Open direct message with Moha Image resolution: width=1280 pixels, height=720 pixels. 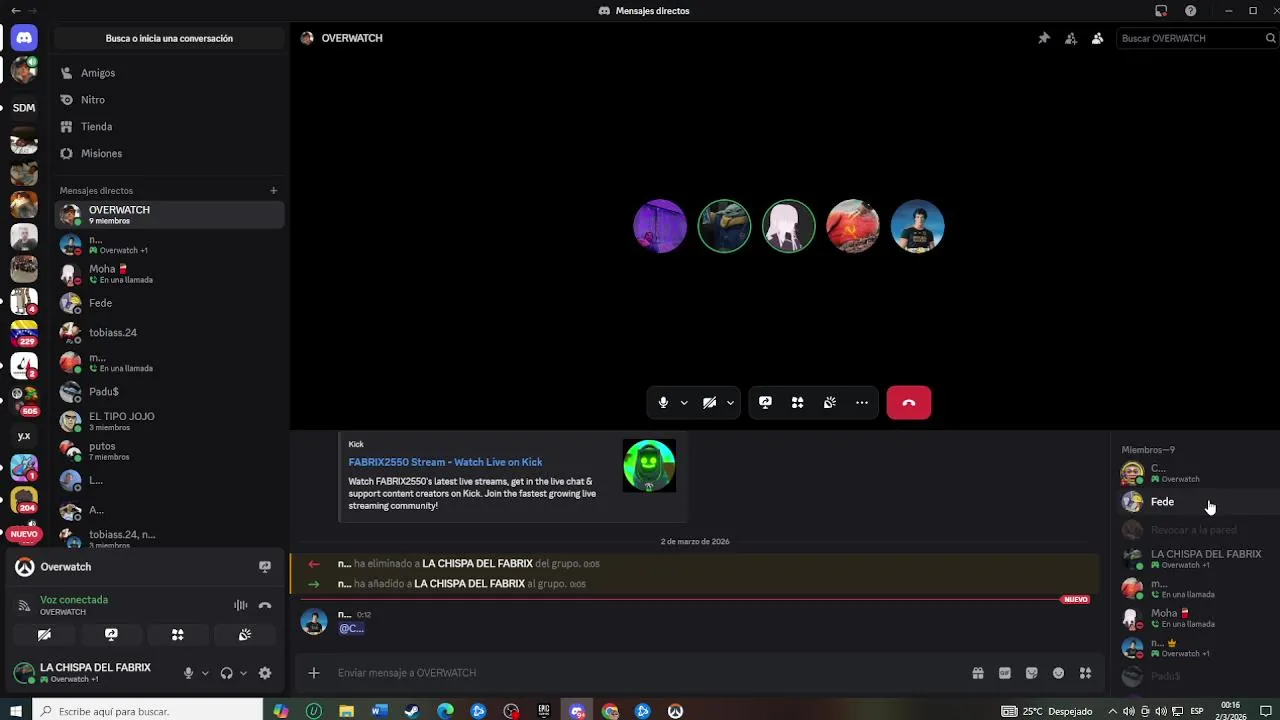[x=169, y=273]
